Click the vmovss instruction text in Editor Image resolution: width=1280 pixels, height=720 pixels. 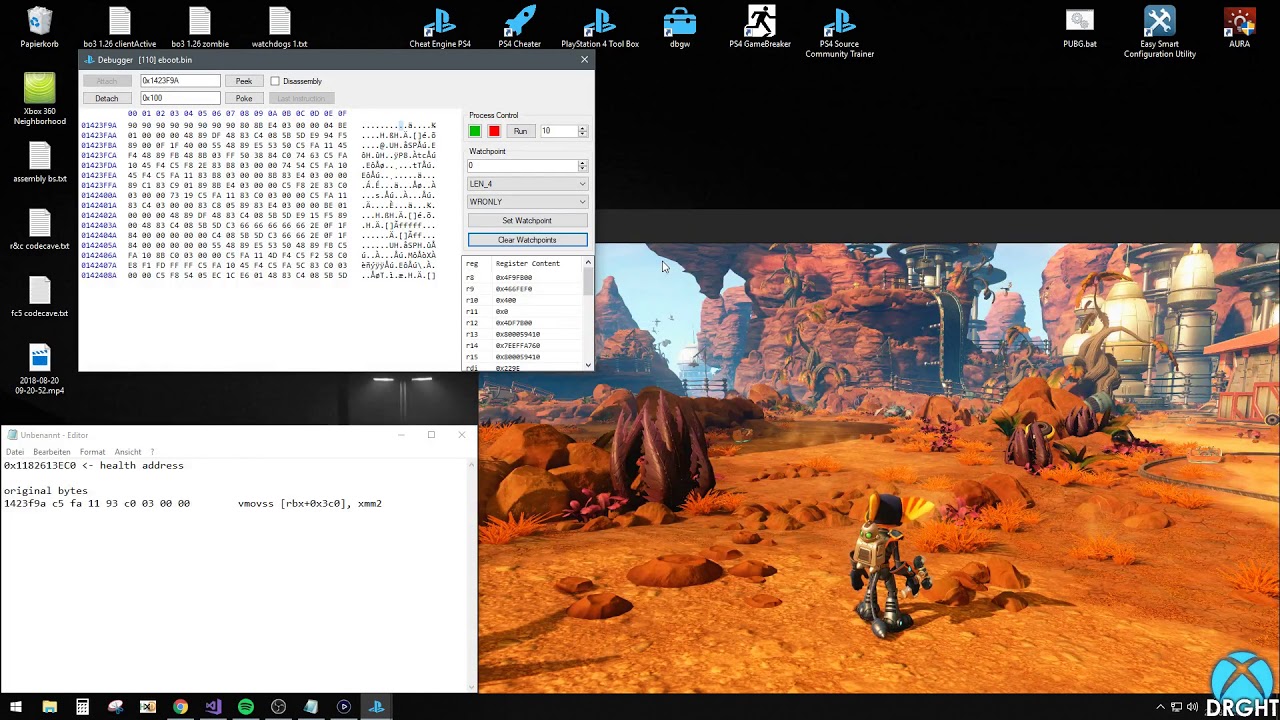click(310, 504)
